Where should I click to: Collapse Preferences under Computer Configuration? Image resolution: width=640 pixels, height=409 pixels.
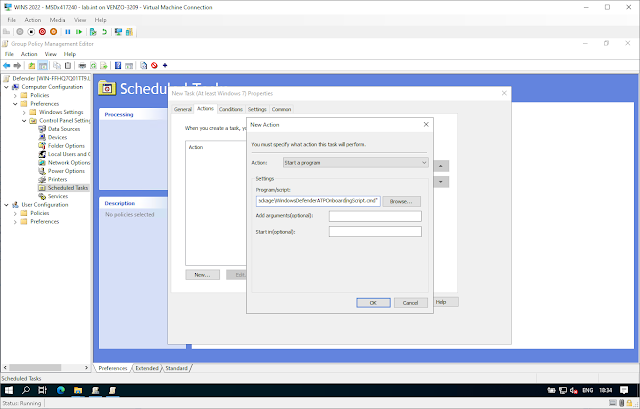[15, 104]
